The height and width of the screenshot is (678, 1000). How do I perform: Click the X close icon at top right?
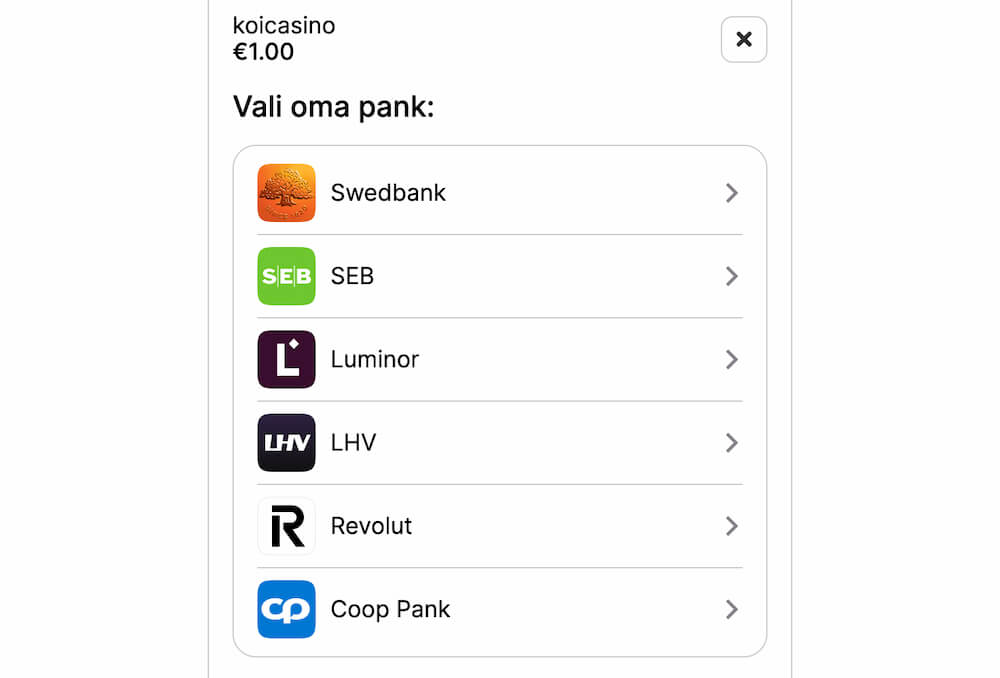pyautogui.click(x=744, y=39)
